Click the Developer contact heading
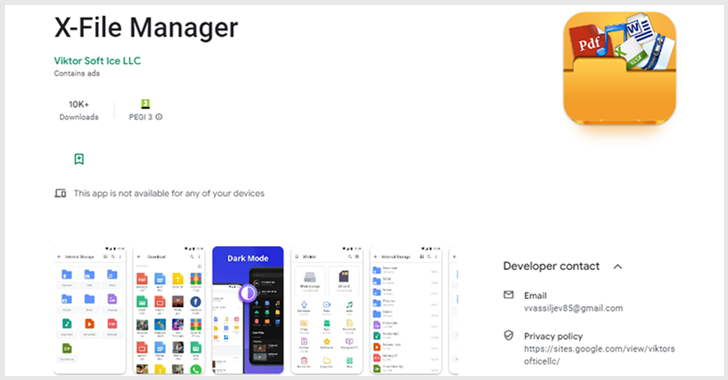 click(552, 266)
